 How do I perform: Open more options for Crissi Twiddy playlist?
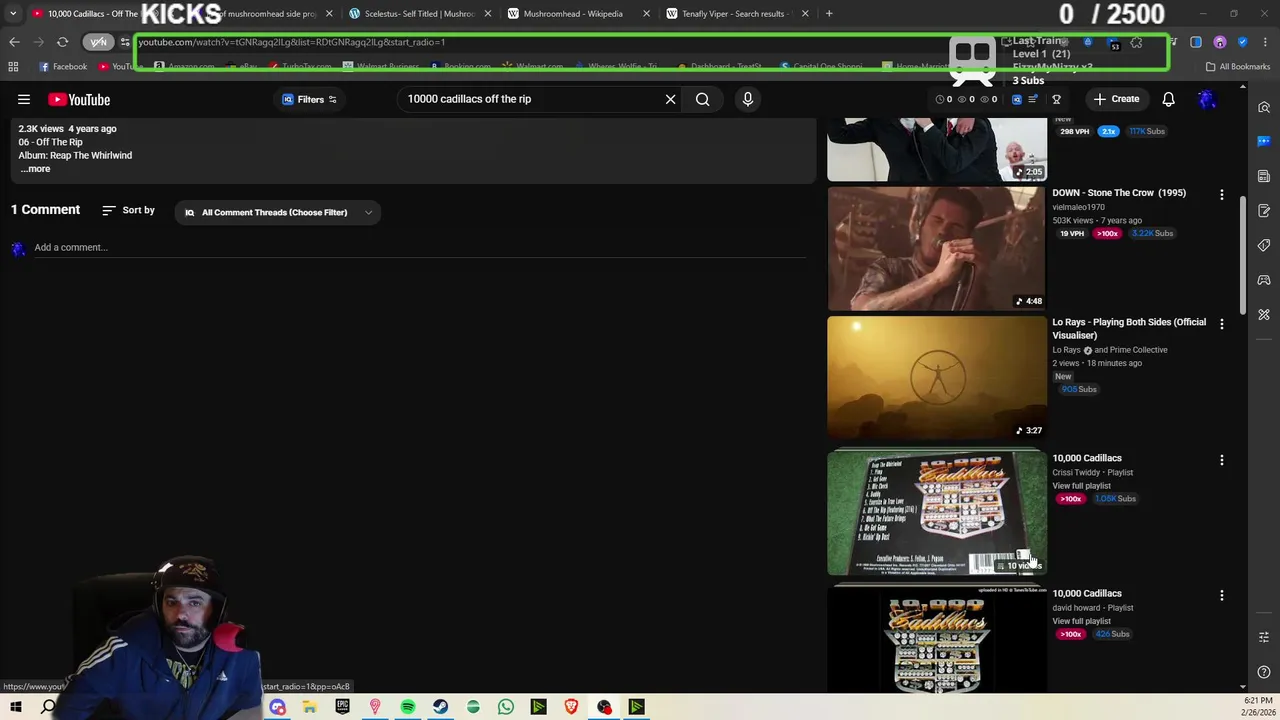tap(1221, 460)
